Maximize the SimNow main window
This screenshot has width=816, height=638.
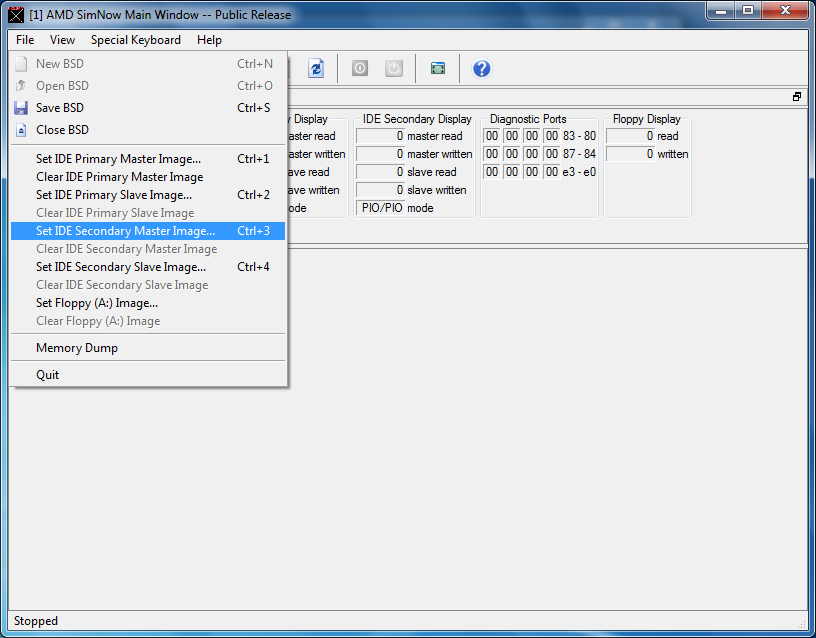coord(748,11)
